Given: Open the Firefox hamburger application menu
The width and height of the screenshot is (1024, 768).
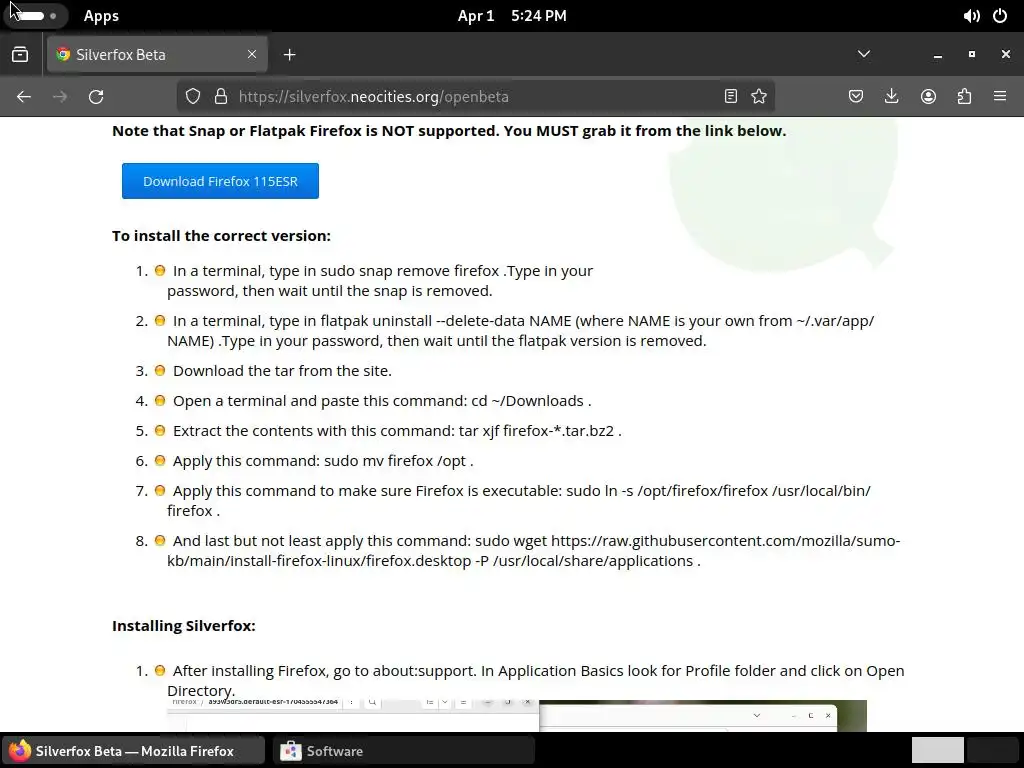Looking at the screenshot, I should [x=1000, y=97].
